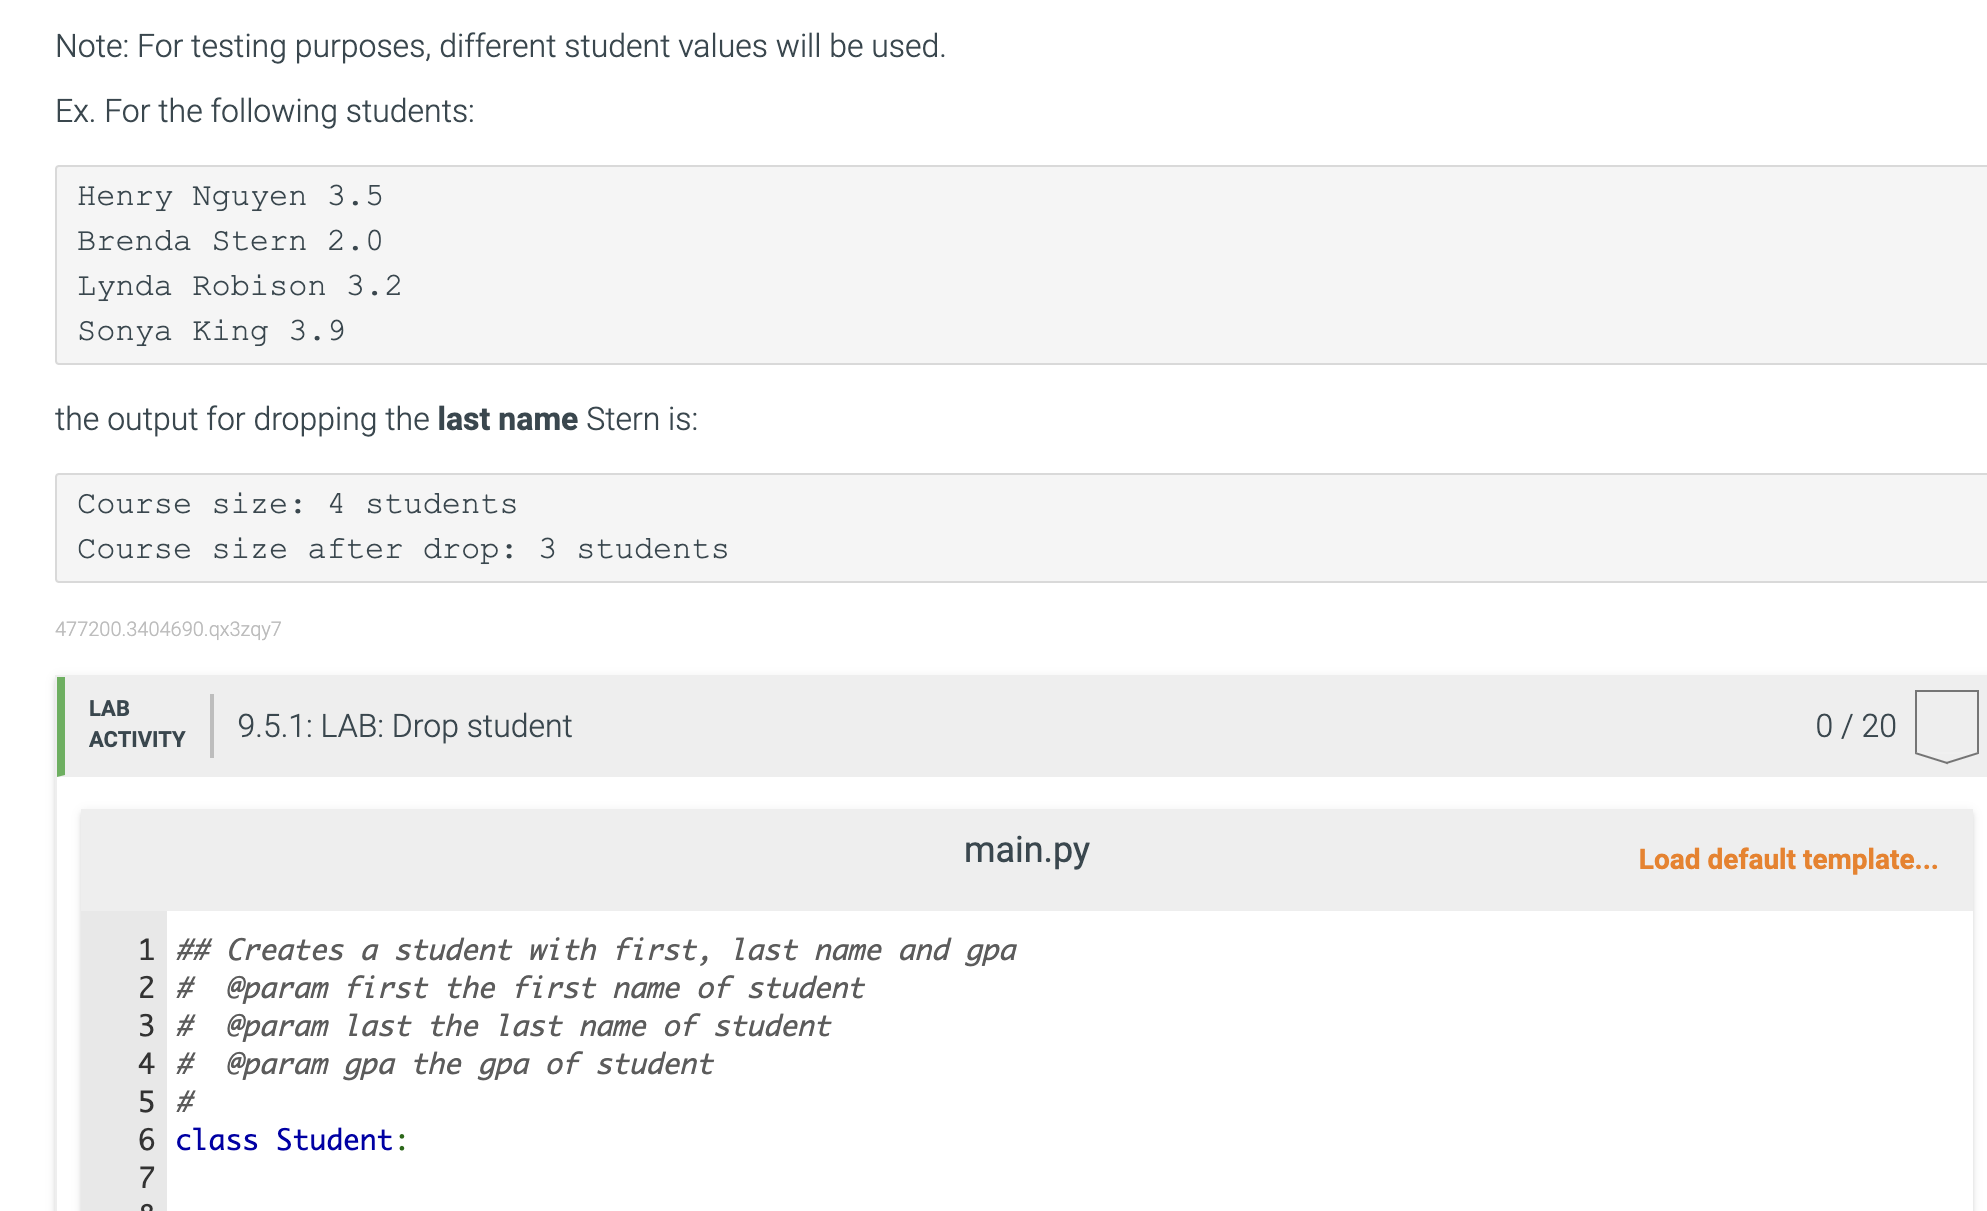Click the Course size: 4 students output line
This screenshot has height=1211, width=1987.
pyautogui.click(x=297, y=503)
